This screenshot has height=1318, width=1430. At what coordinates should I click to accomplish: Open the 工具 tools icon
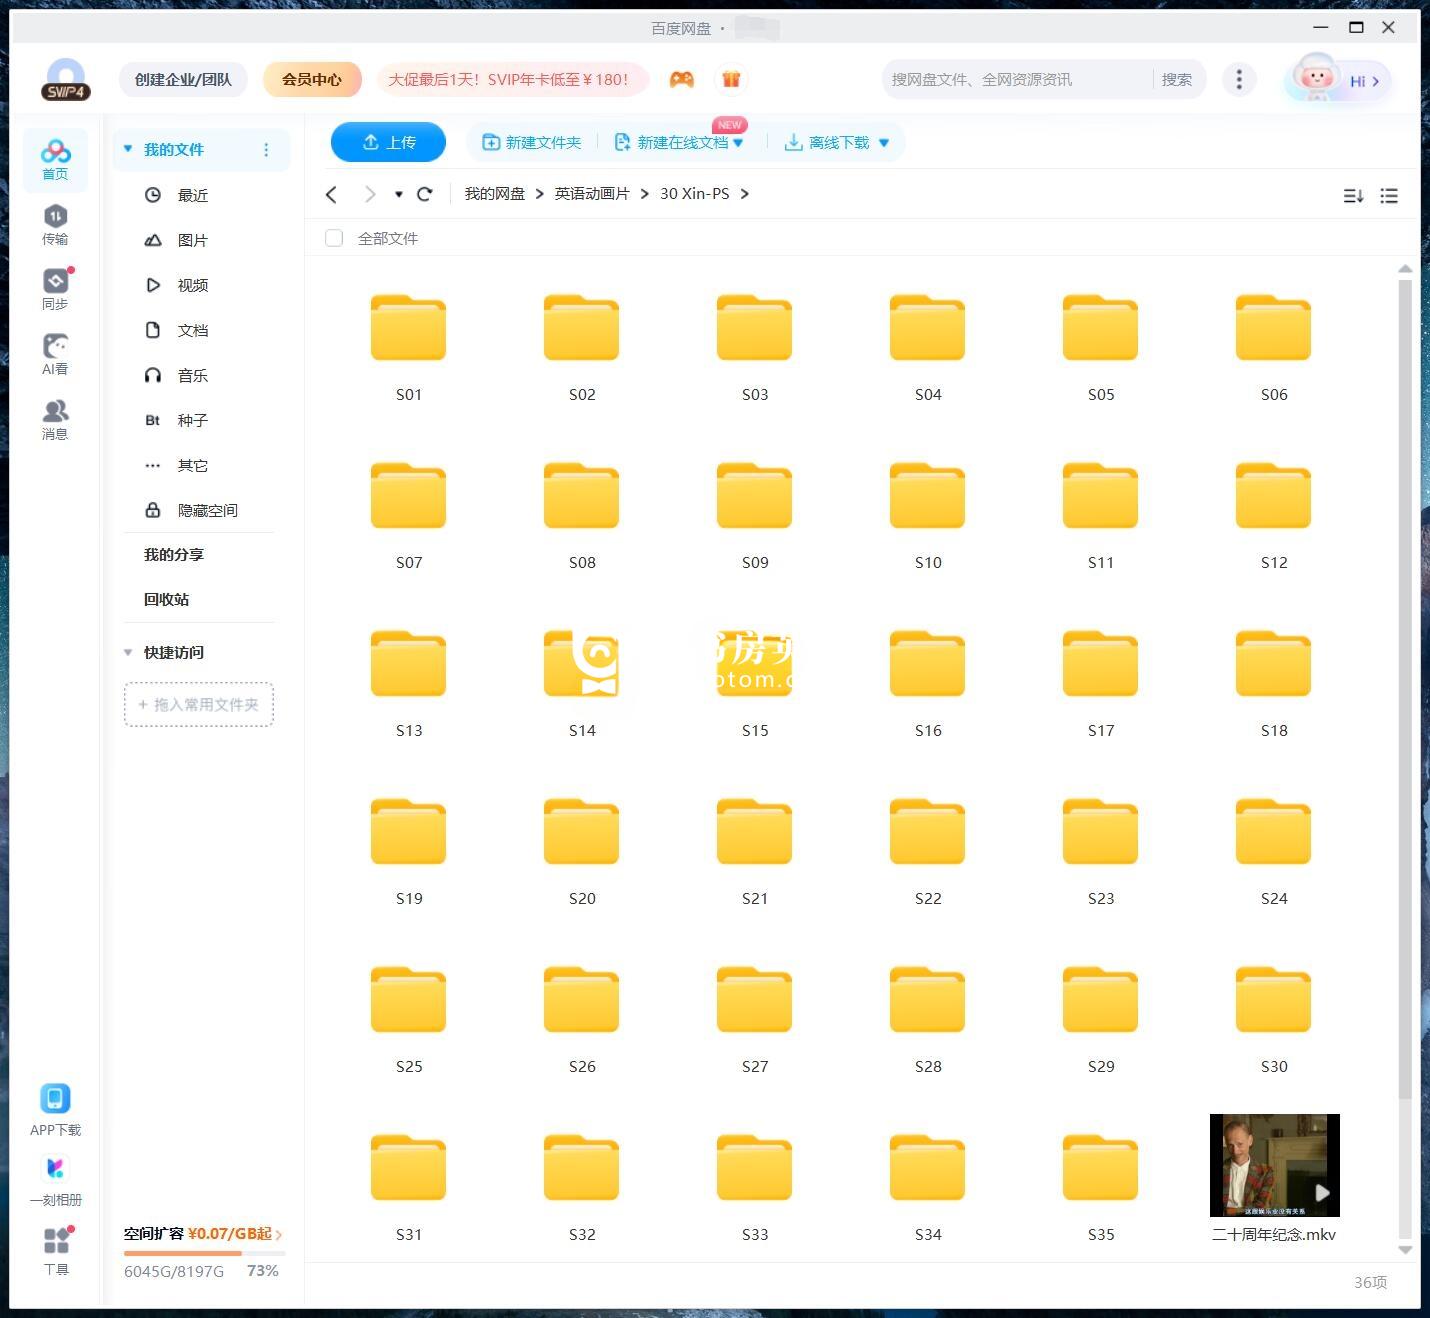point(55,1240)
